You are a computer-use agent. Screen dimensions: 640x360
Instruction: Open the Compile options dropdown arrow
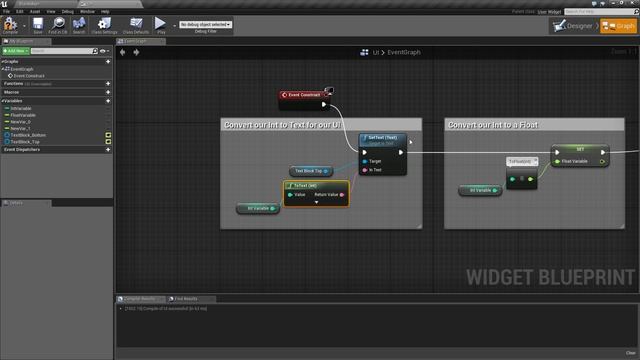tap(24, 26)
